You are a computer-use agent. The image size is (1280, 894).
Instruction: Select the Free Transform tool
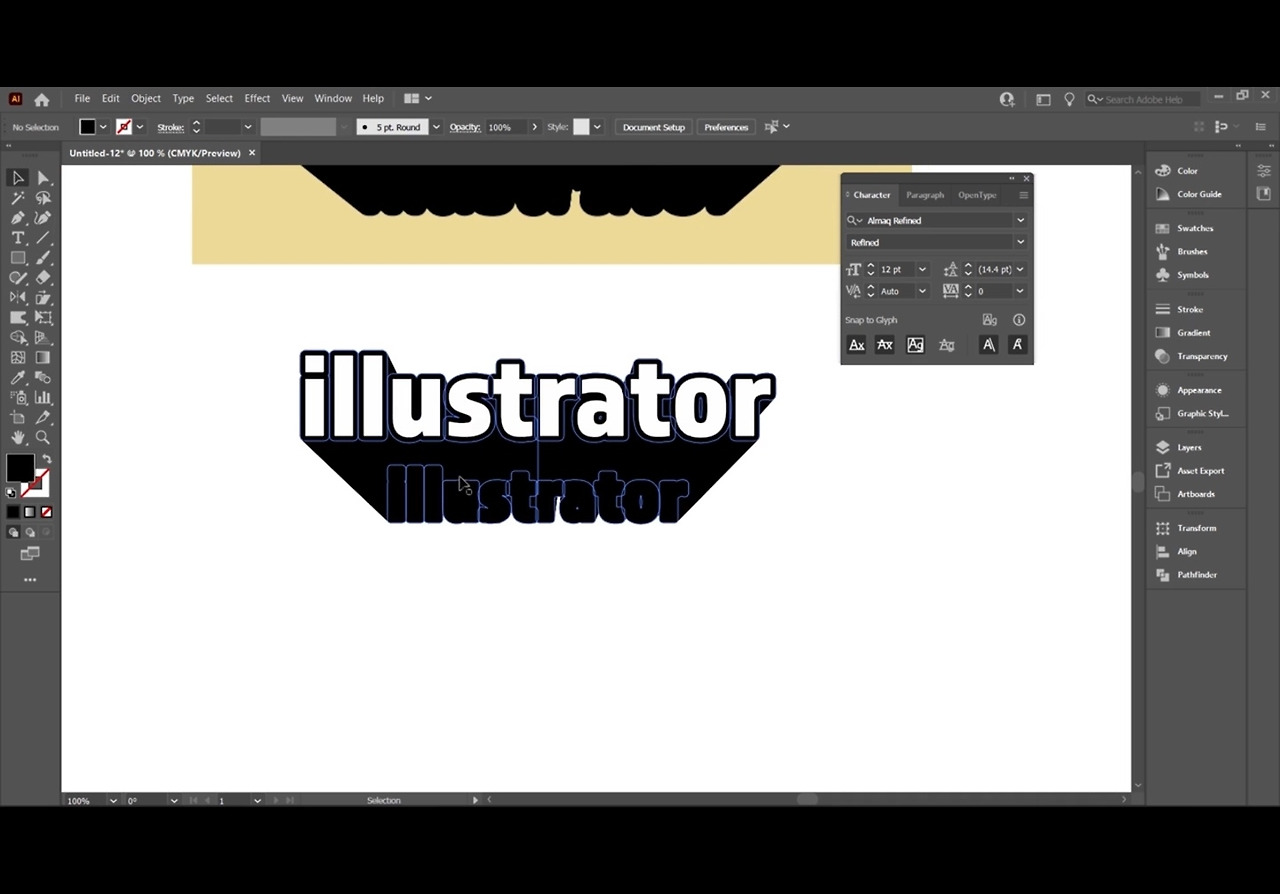click(43, 318)
